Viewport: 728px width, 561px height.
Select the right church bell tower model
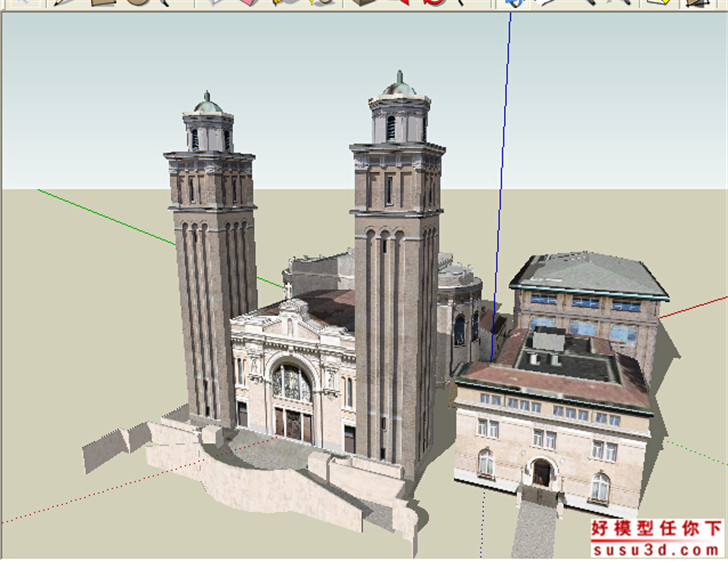tap(397, 274)
